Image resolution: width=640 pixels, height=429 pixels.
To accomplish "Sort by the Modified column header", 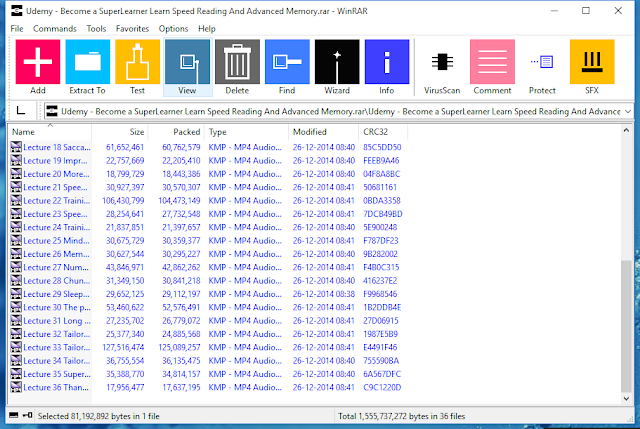I will 324,132.
